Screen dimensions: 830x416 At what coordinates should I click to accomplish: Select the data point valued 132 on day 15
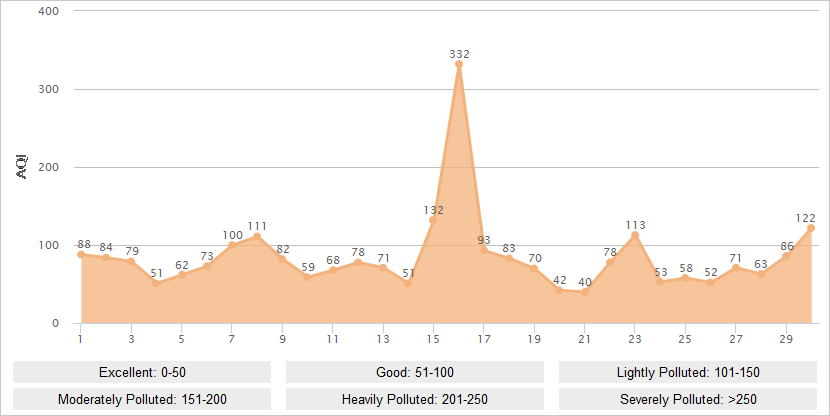coord(433,220)
